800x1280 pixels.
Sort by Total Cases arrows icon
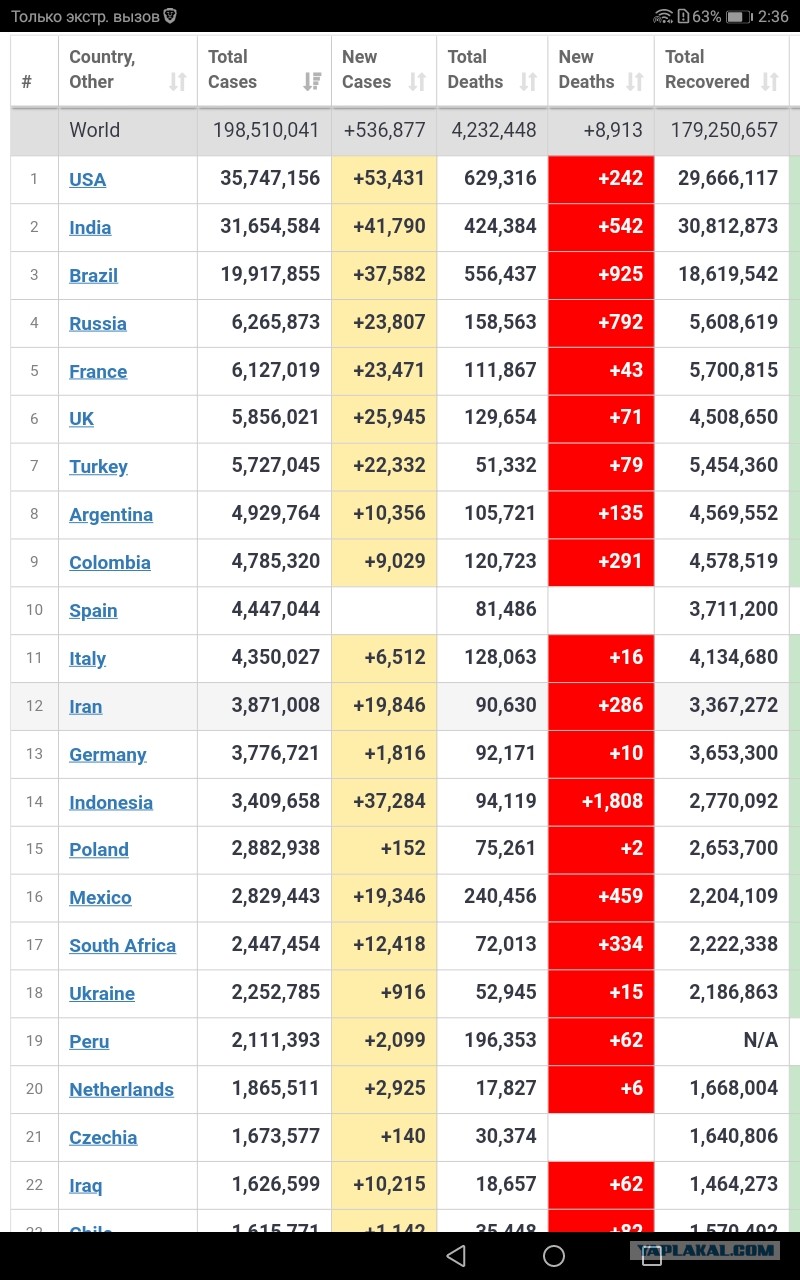pyautogui.click(x=312, y=82)
